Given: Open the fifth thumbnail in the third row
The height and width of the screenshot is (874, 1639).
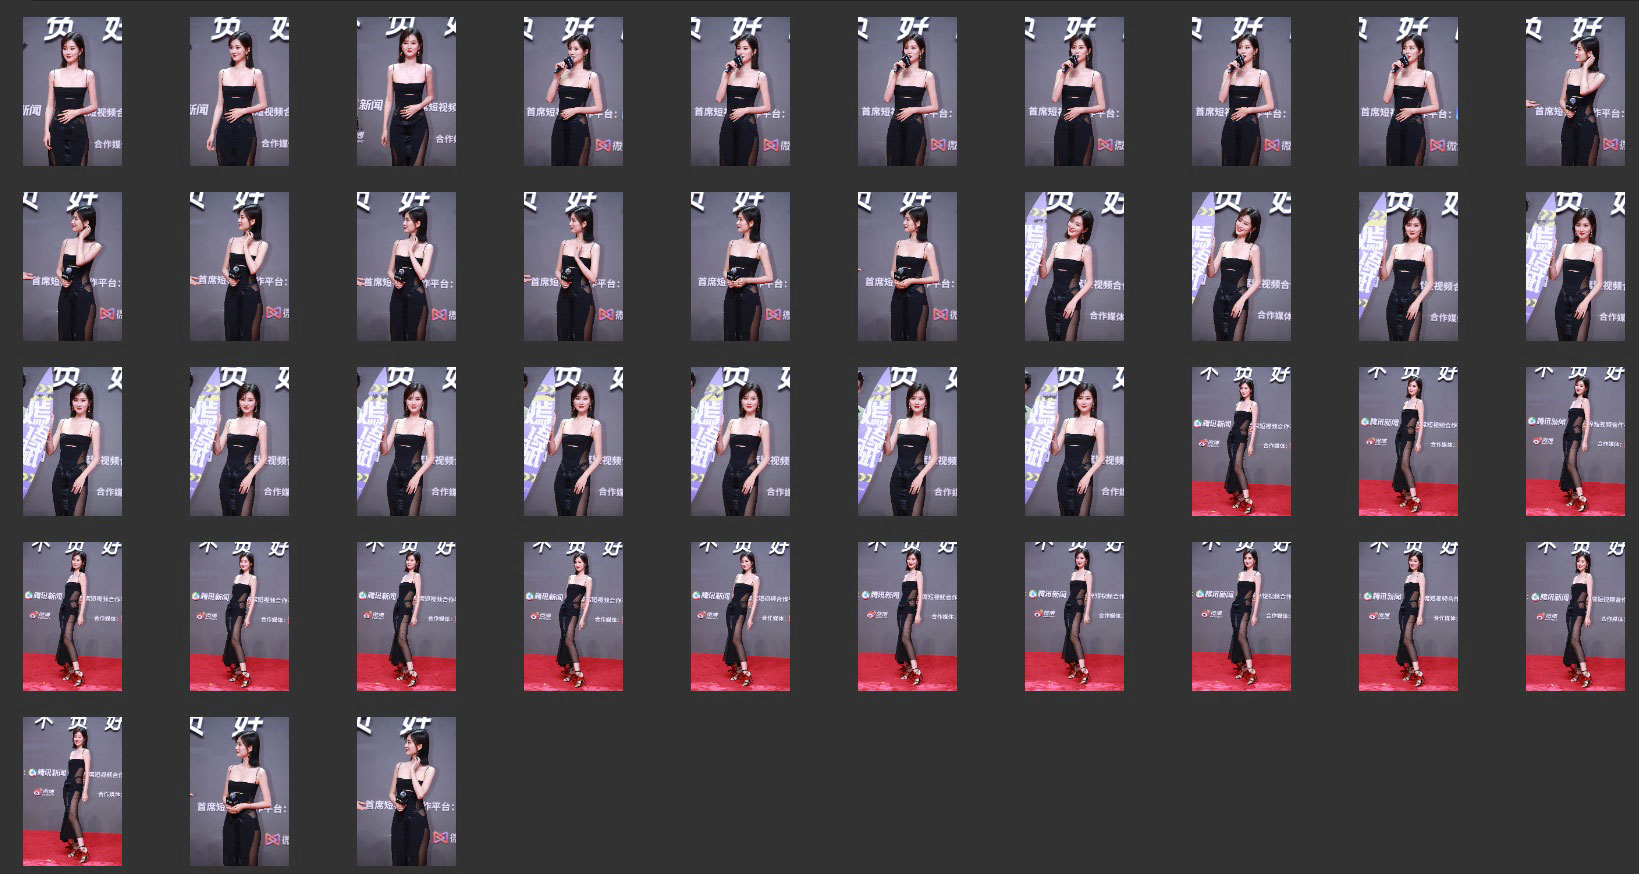Looking at the screenshot, I should tap(740, 441).
